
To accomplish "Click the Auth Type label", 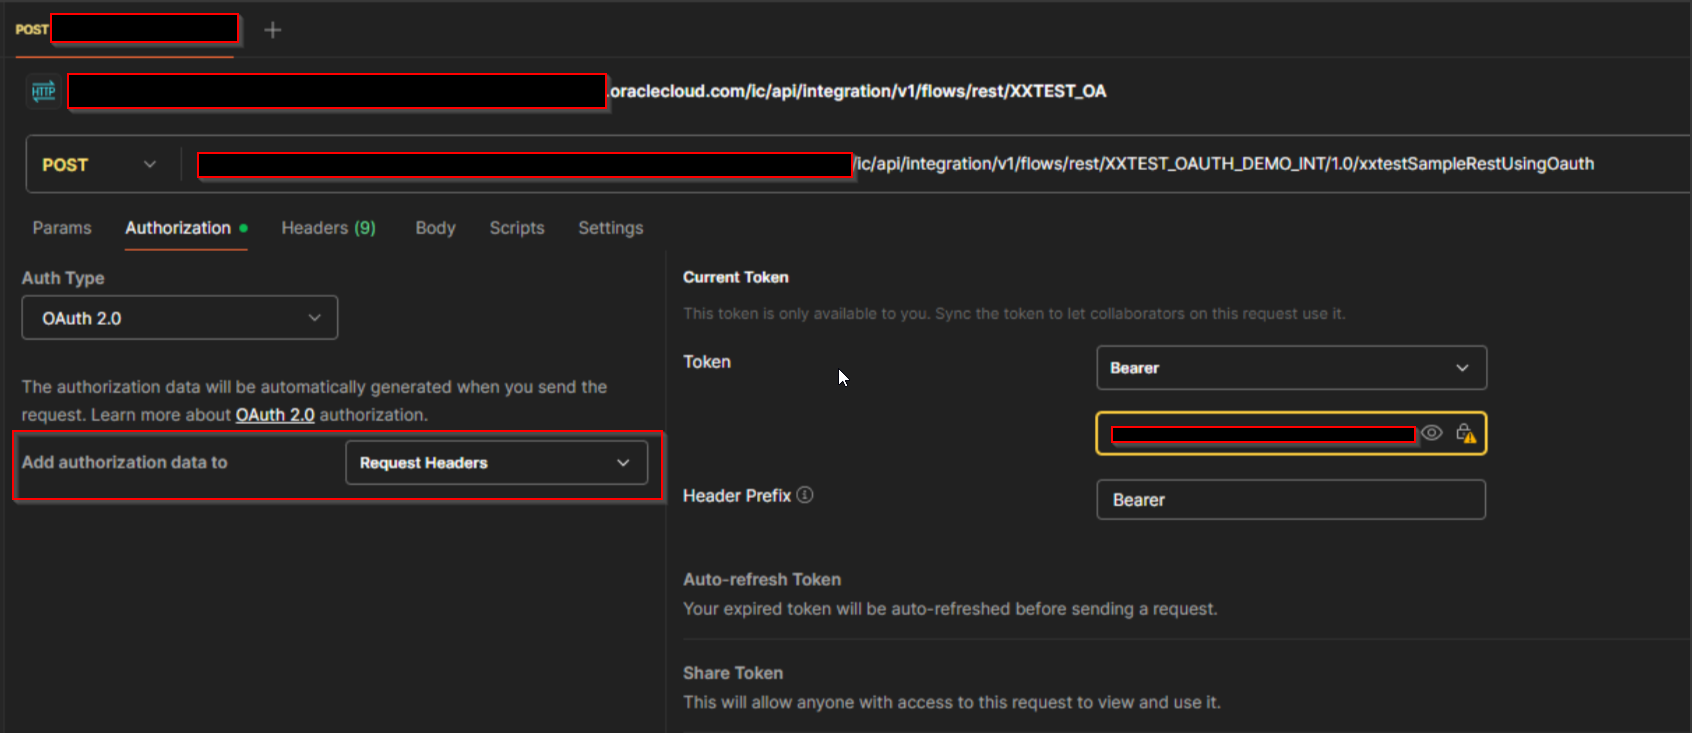I will coord(63,278).
